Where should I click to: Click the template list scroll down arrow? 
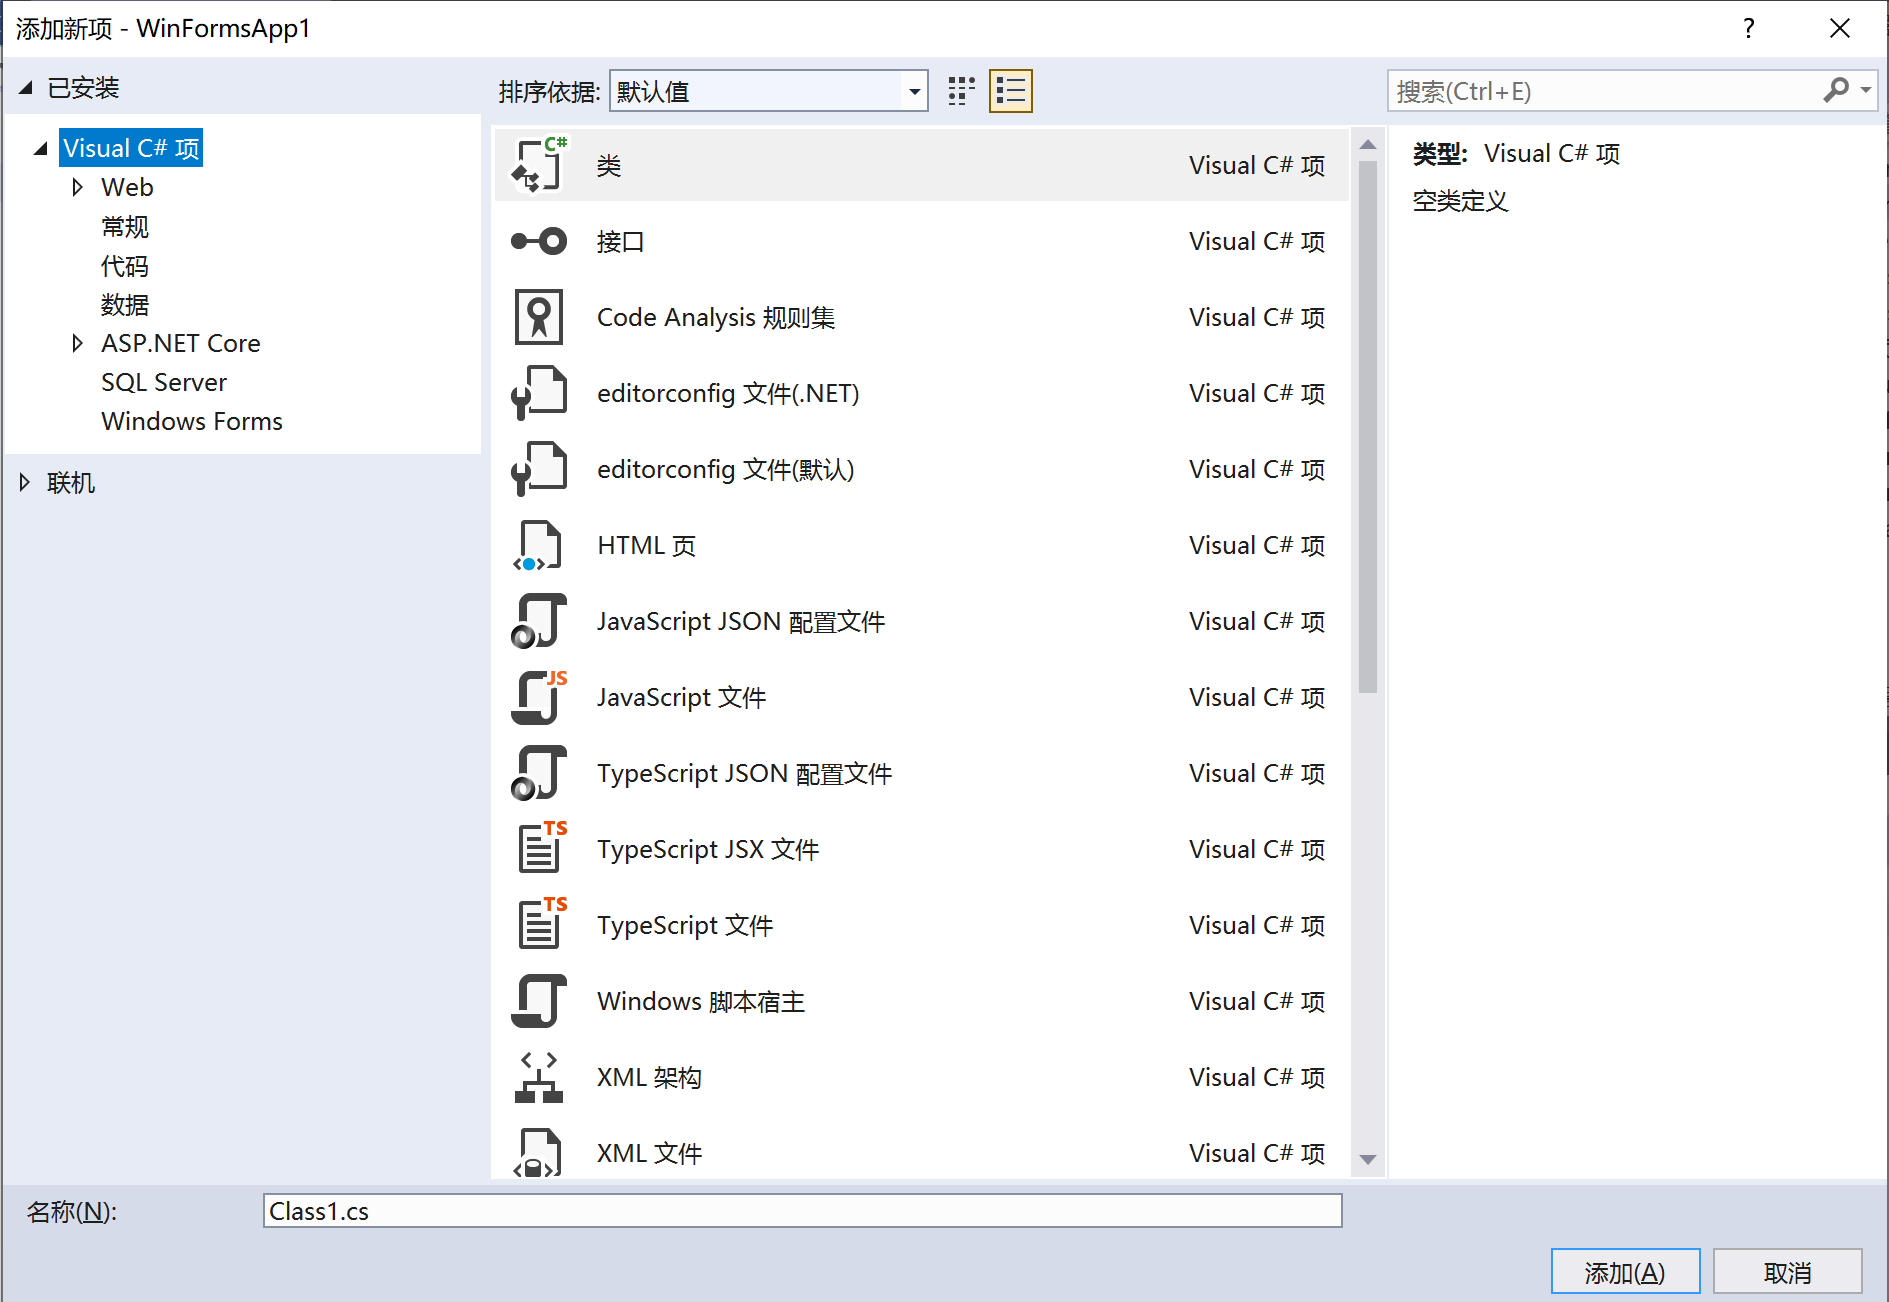pyautogui.click(x=1368, y=1160)
